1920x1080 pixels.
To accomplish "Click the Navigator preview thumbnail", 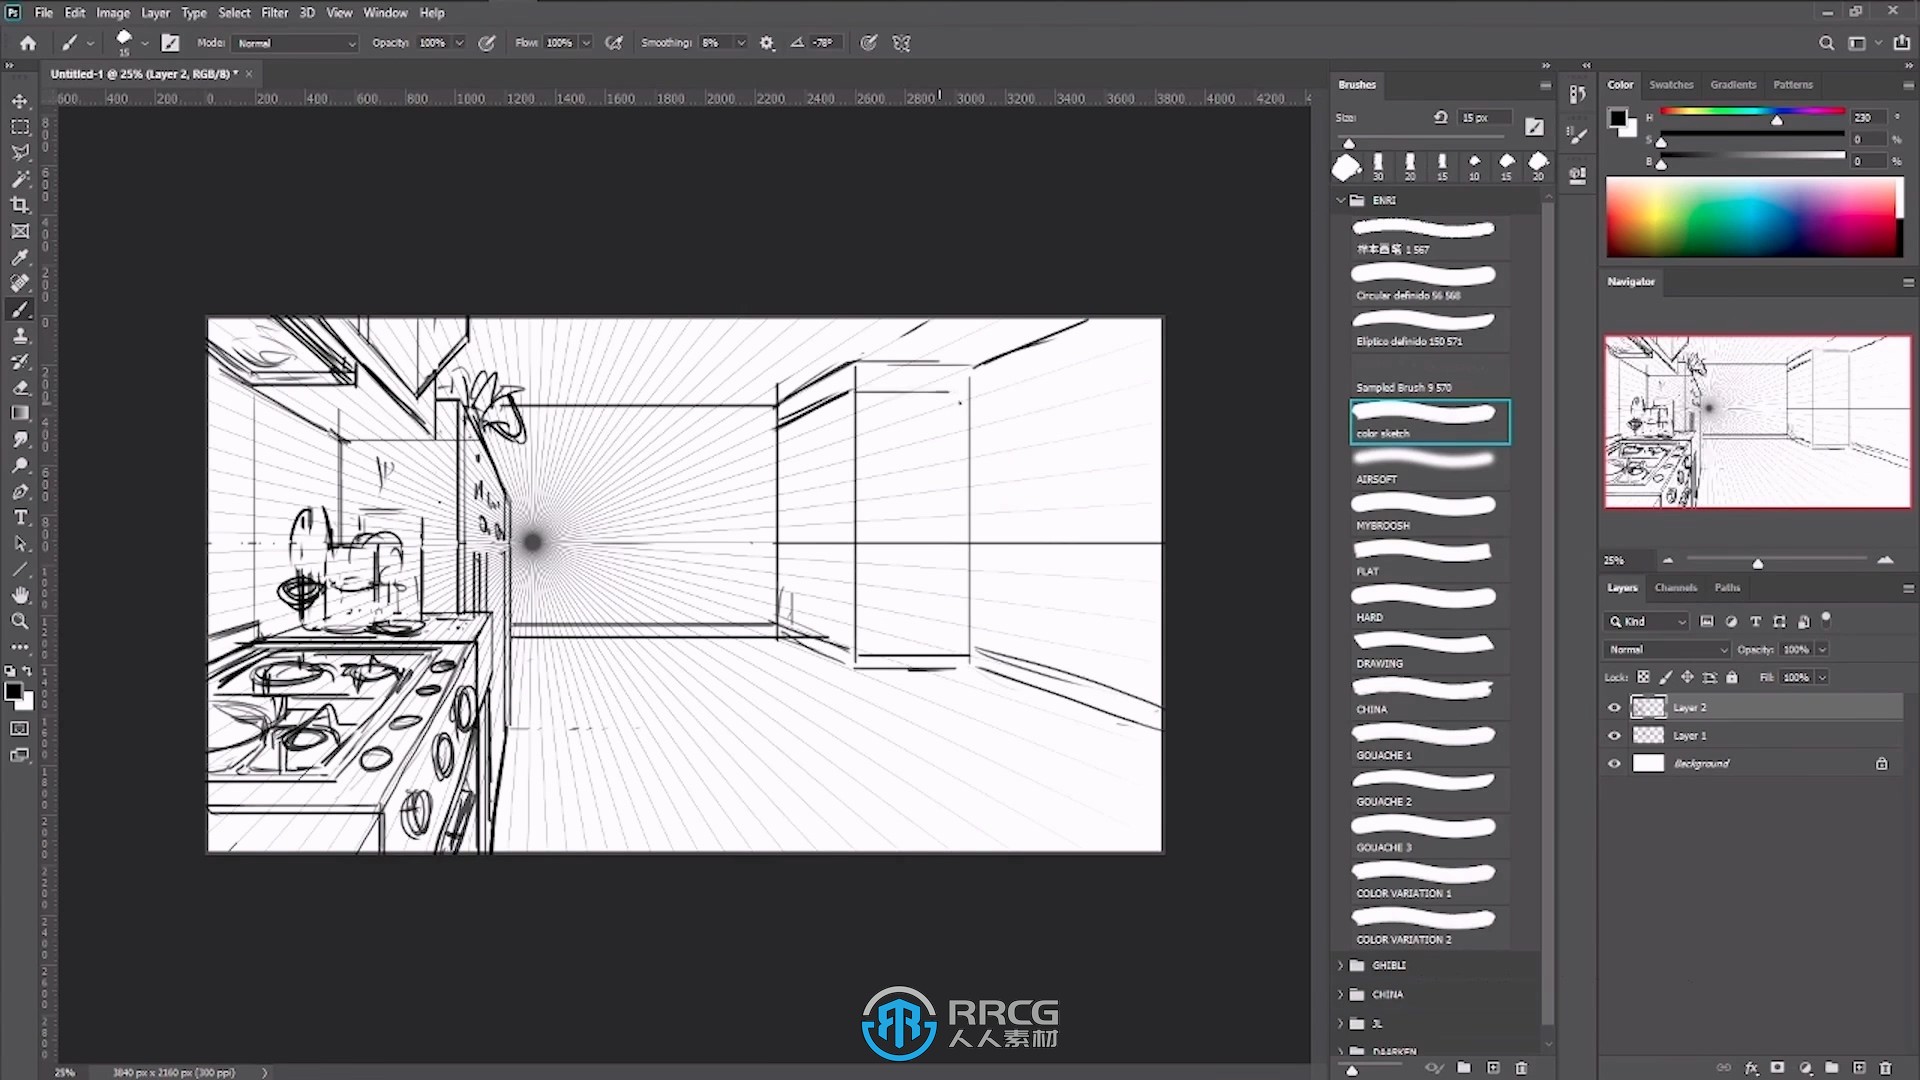I will coord(1757,422).
